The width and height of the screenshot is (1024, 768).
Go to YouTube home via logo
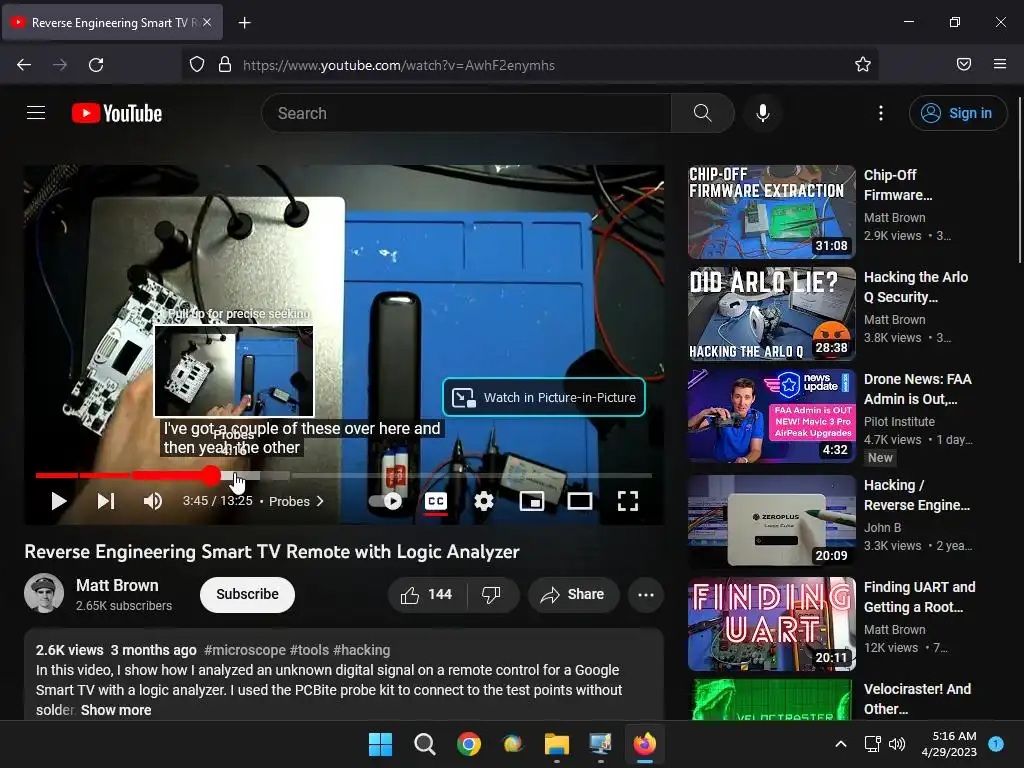pyautogui.click(x=117, y=113)
